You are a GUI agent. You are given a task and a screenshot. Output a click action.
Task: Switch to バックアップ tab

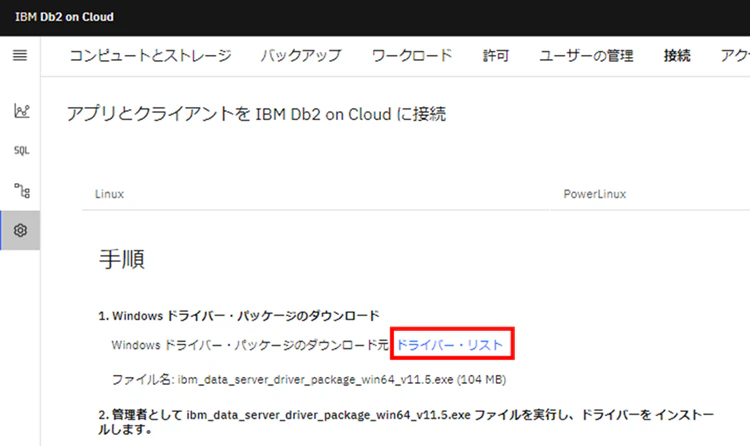pos(301,56)
